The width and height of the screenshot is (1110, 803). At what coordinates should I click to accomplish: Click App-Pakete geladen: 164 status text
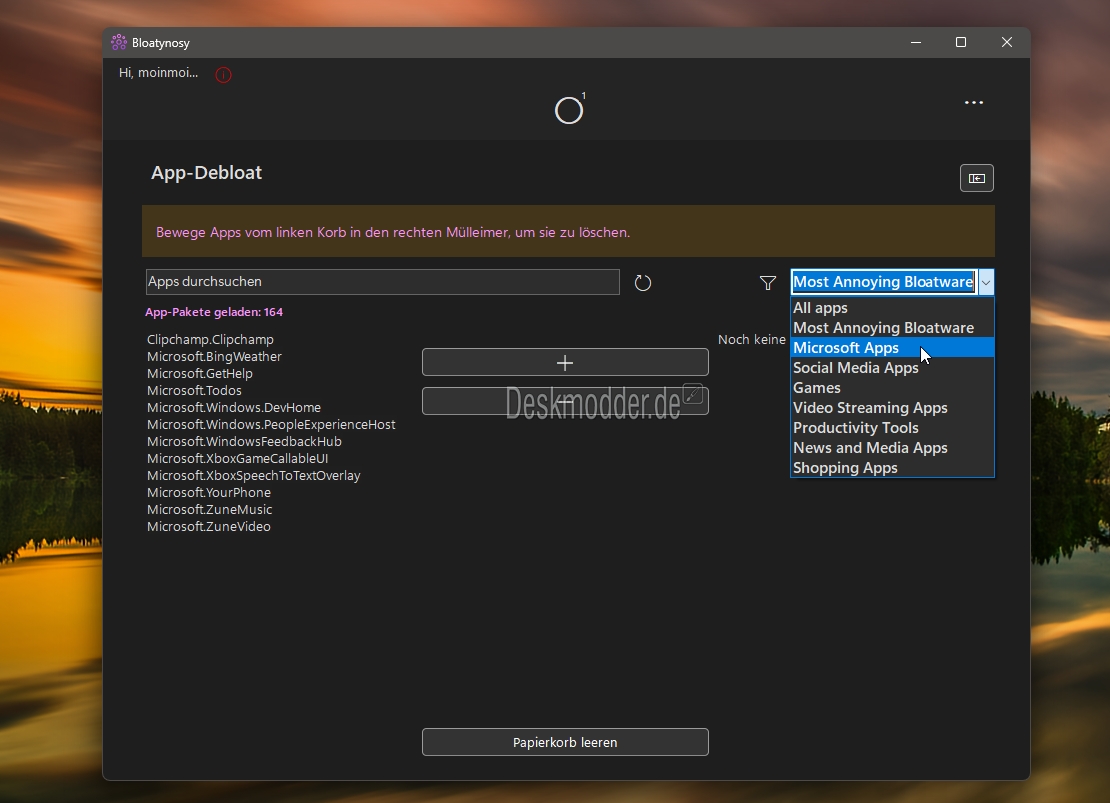point(214,312)
